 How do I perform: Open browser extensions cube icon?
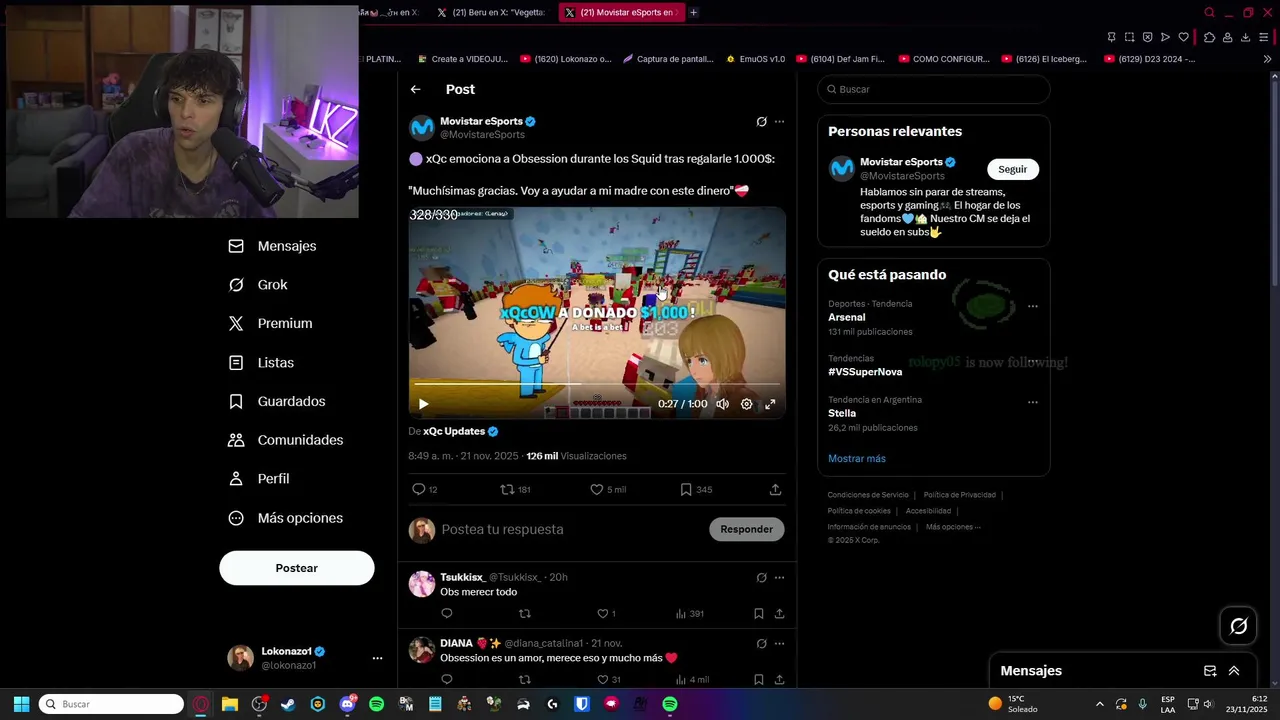(1209, 37)
